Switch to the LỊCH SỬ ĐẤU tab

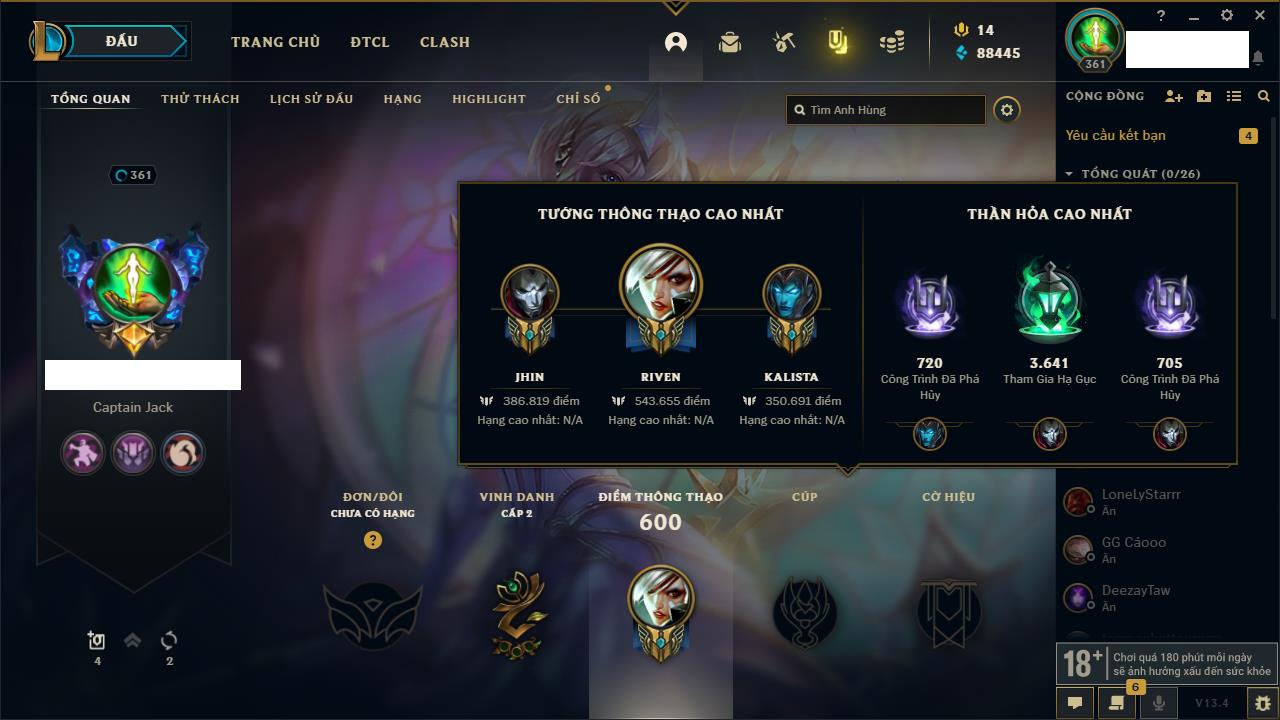pyautogui.click(x=311, y=99)
